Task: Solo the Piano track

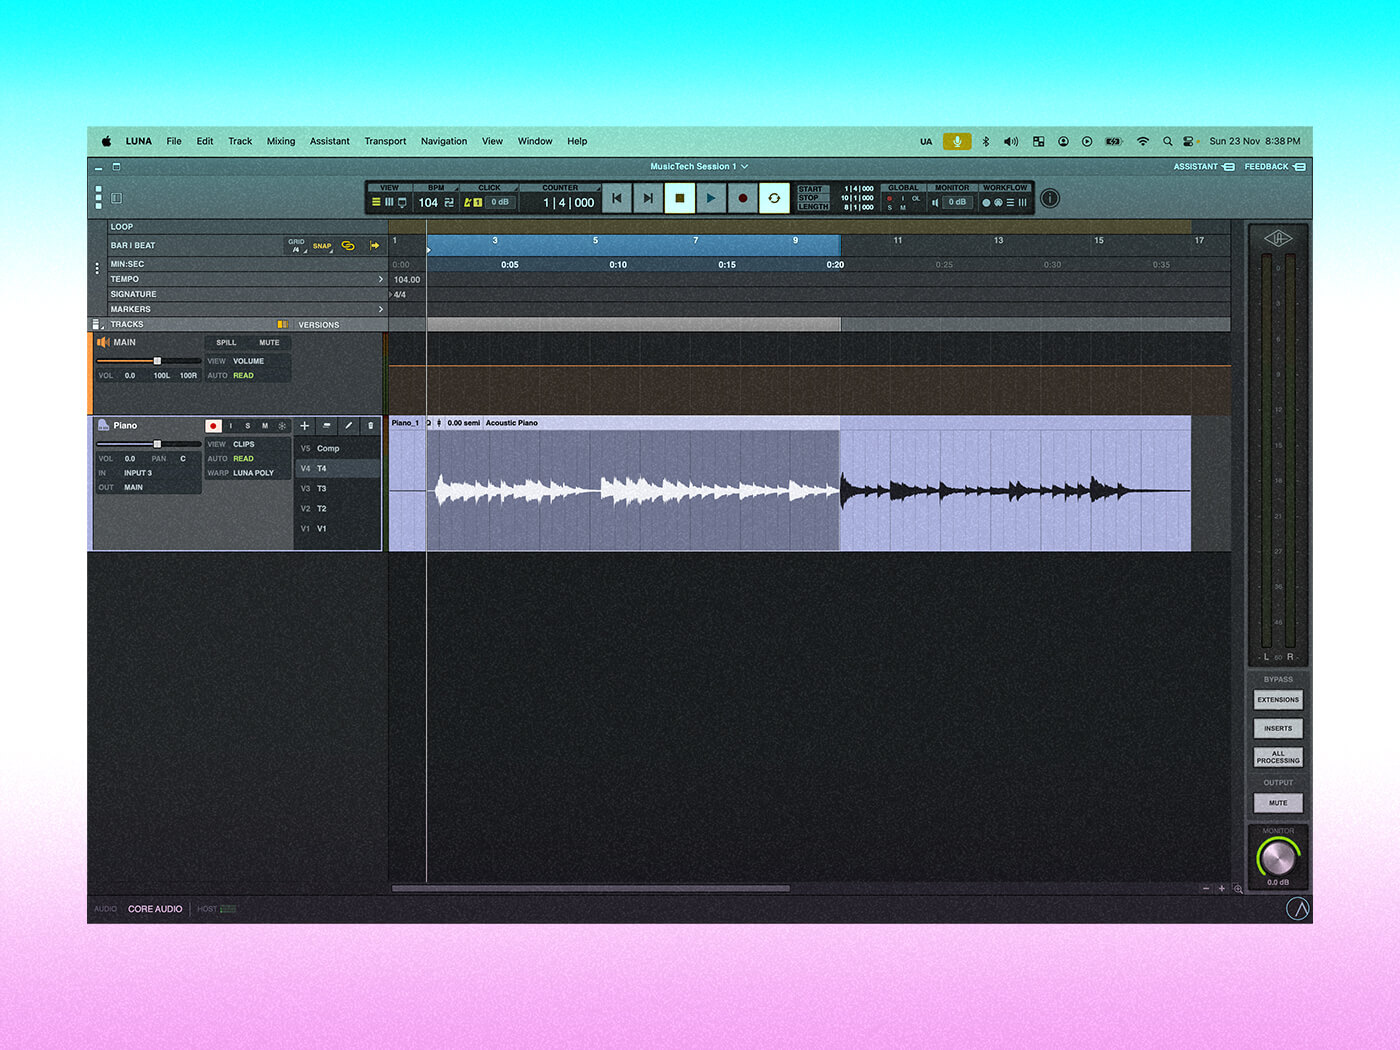Action: pyautogui.click(x=248, y=426)
